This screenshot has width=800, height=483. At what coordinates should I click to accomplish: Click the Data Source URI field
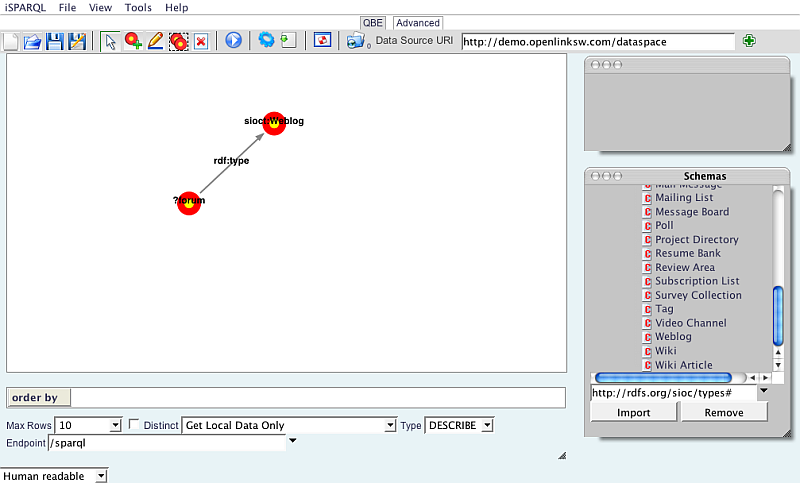pos(598,42)
